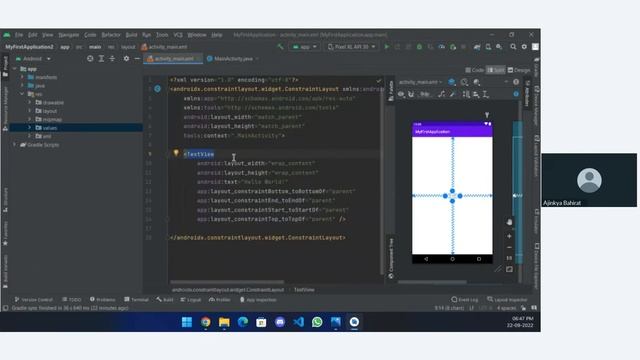The height and width of the screenshot is (360, 640).
Task: Toggle the View Options eye icon
Action: pyautogui.click(x=401, y=94)
